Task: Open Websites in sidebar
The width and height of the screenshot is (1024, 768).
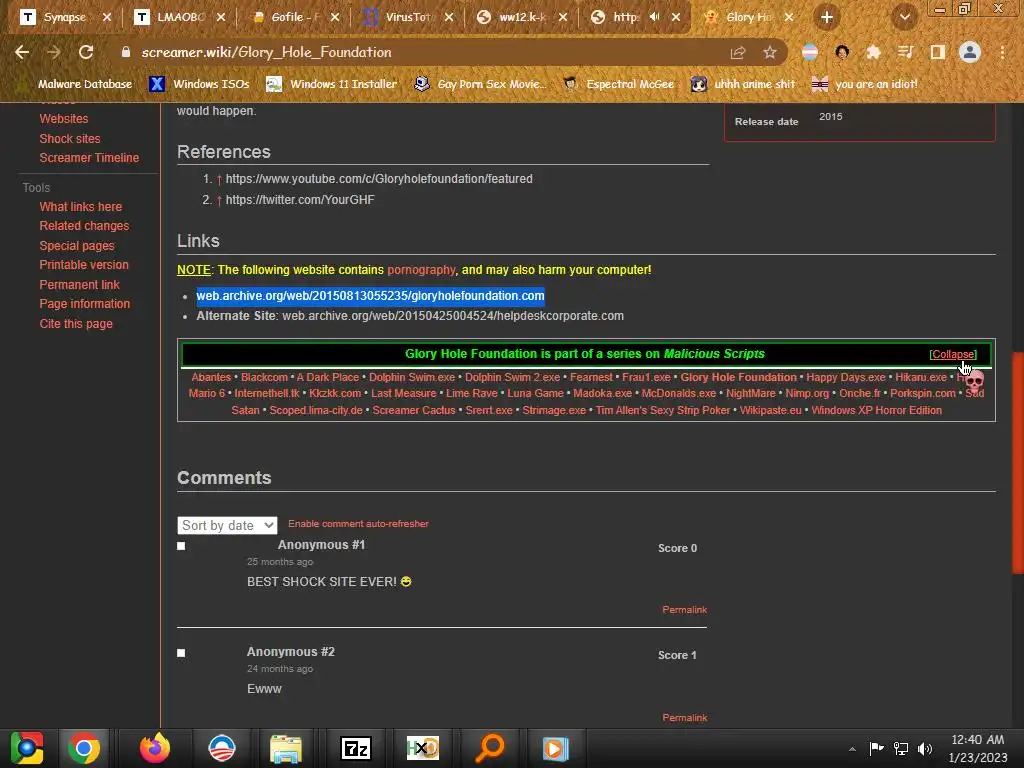Action: coord(63,119)
